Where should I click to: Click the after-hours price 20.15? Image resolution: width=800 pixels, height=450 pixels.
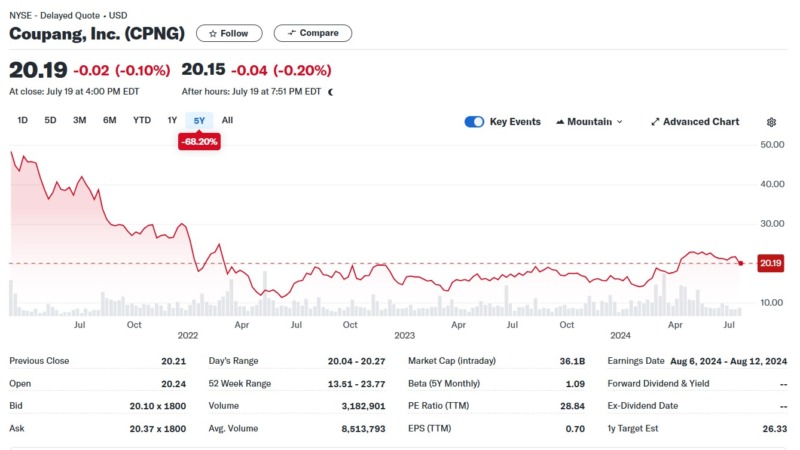click(x=203, y=69)
